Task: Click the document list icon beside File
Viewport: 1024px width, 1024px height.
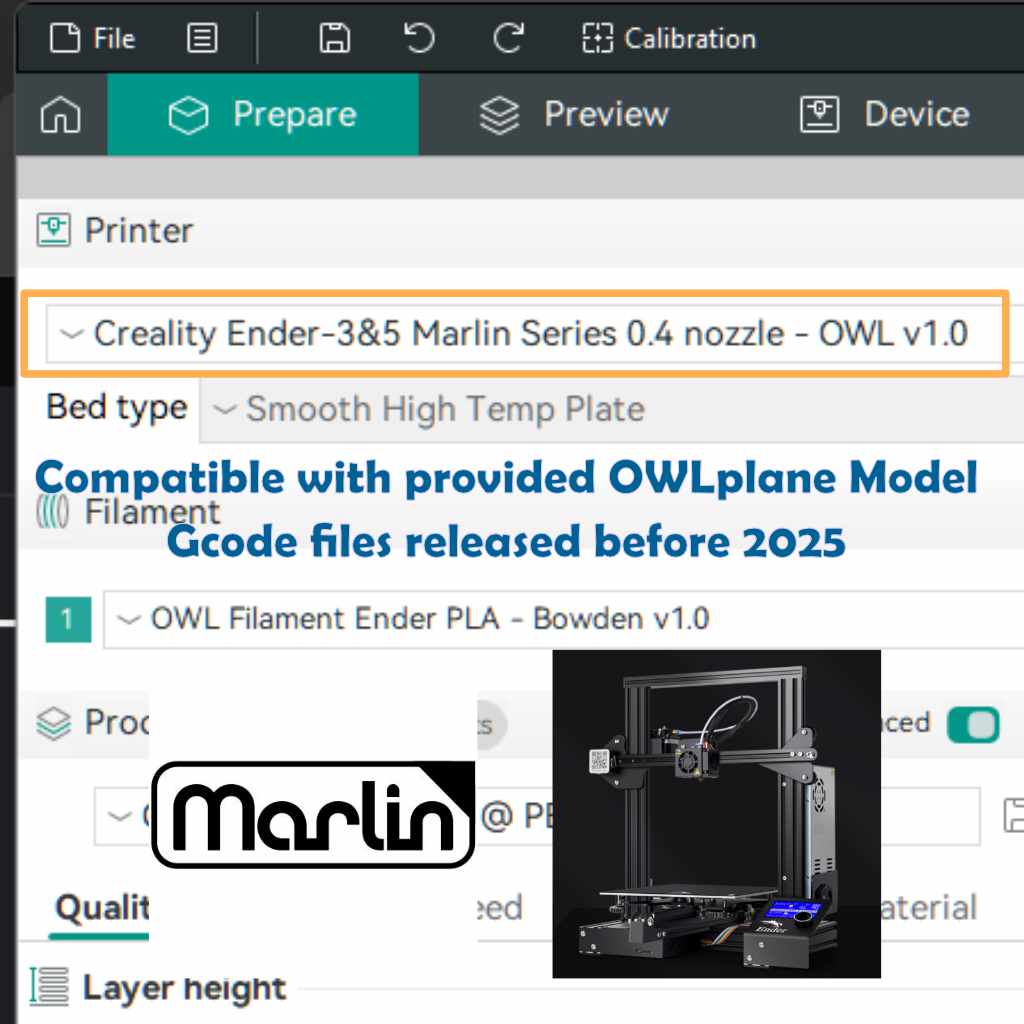Action: click(202, 39)
